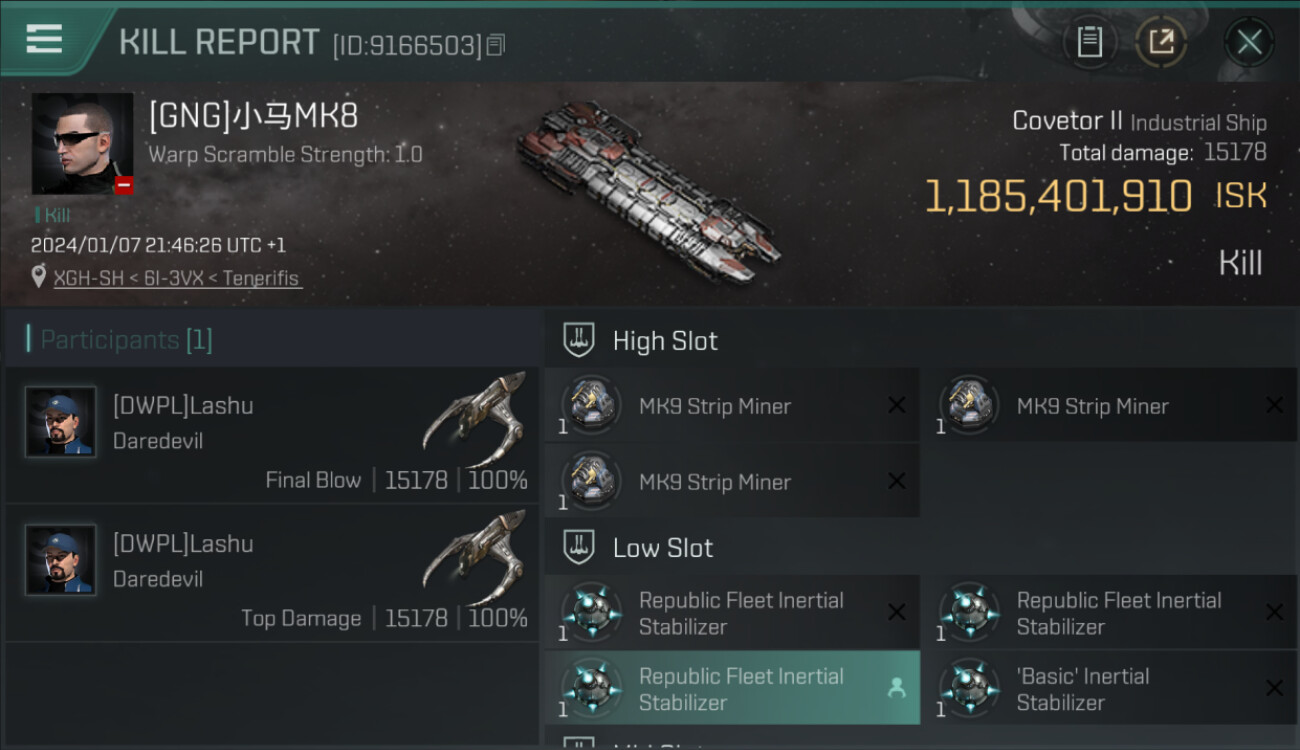The image size is (1300, 750).
Task: Copy the kill report ID
Action: click(496, 44)
